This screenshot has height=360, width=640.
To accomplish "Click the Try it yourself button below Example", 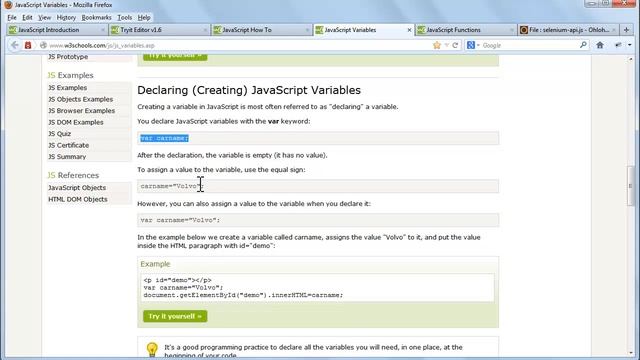I will point(175,316).
